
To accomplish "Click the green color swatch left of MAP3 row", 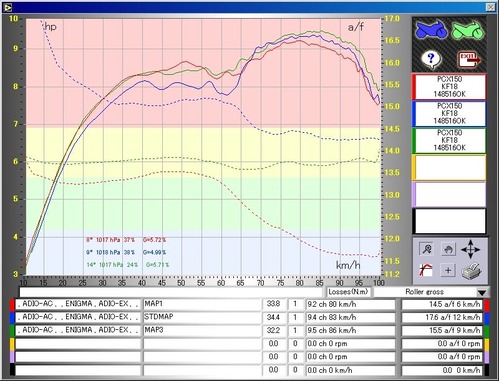I will 12,331.
